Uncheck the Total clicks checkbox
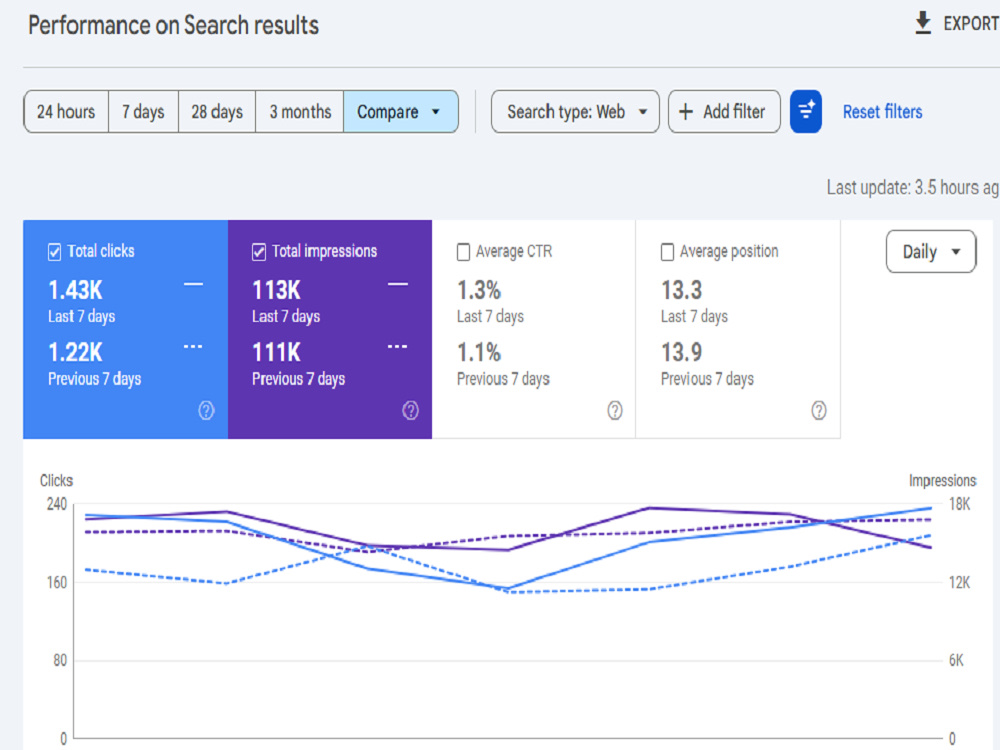Viewport: 1000px width, 750px height. [54, 252]
